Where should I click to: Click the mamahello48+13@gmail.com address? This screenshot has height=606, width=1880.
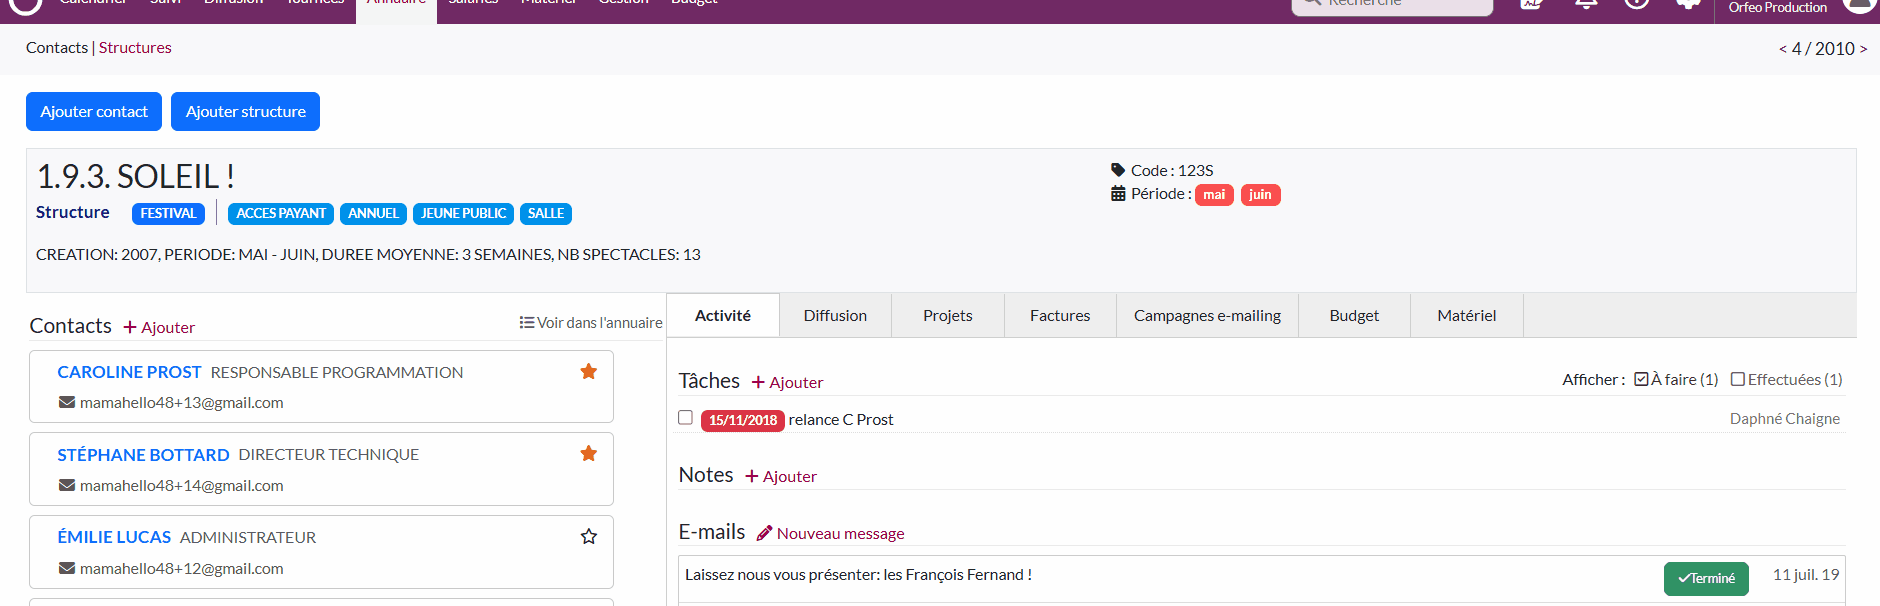[182, 402]
